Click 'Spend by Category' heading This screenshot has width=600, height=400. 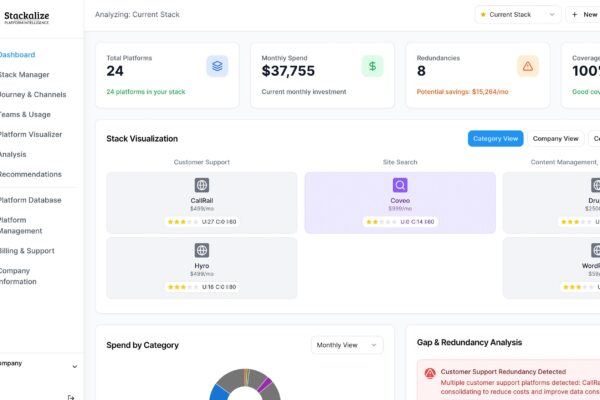point(142,345)
